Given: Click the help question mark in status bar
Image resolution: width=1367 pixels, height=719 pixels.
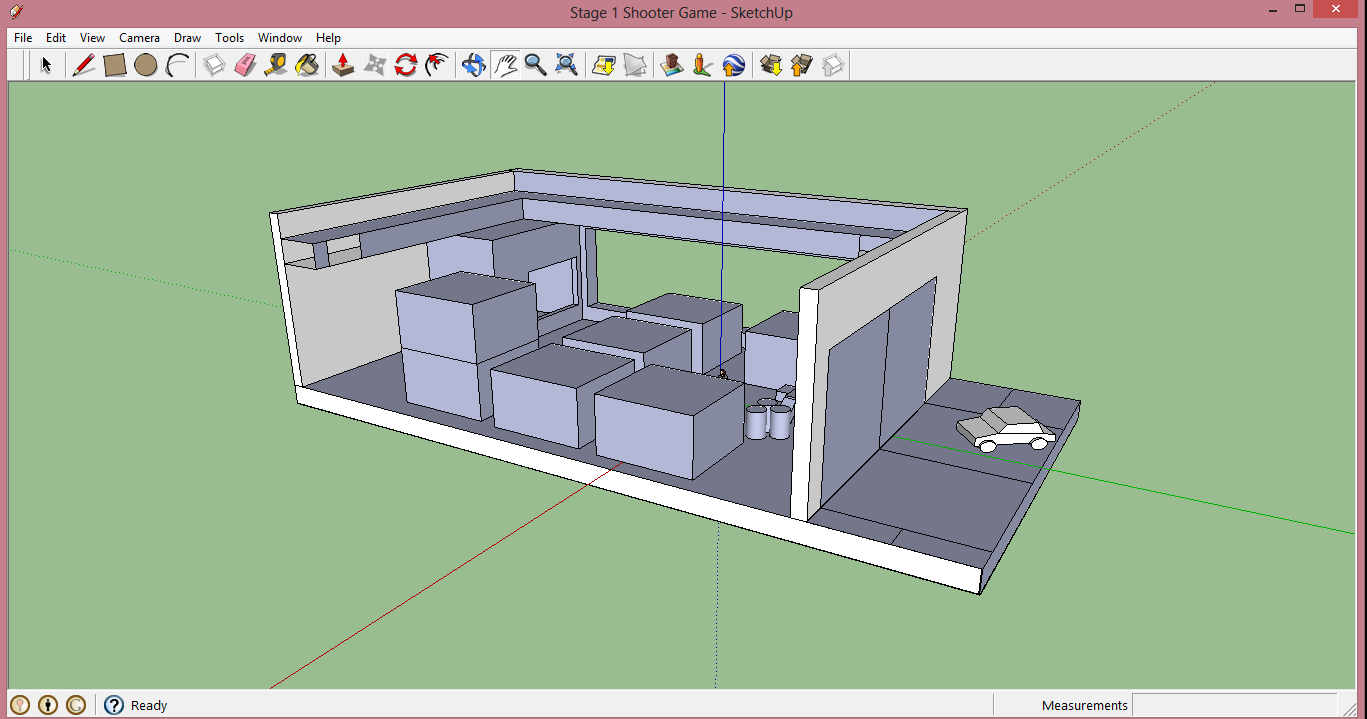Looking at the screenshot, I should pyautogui.click(x=113, y=705).
